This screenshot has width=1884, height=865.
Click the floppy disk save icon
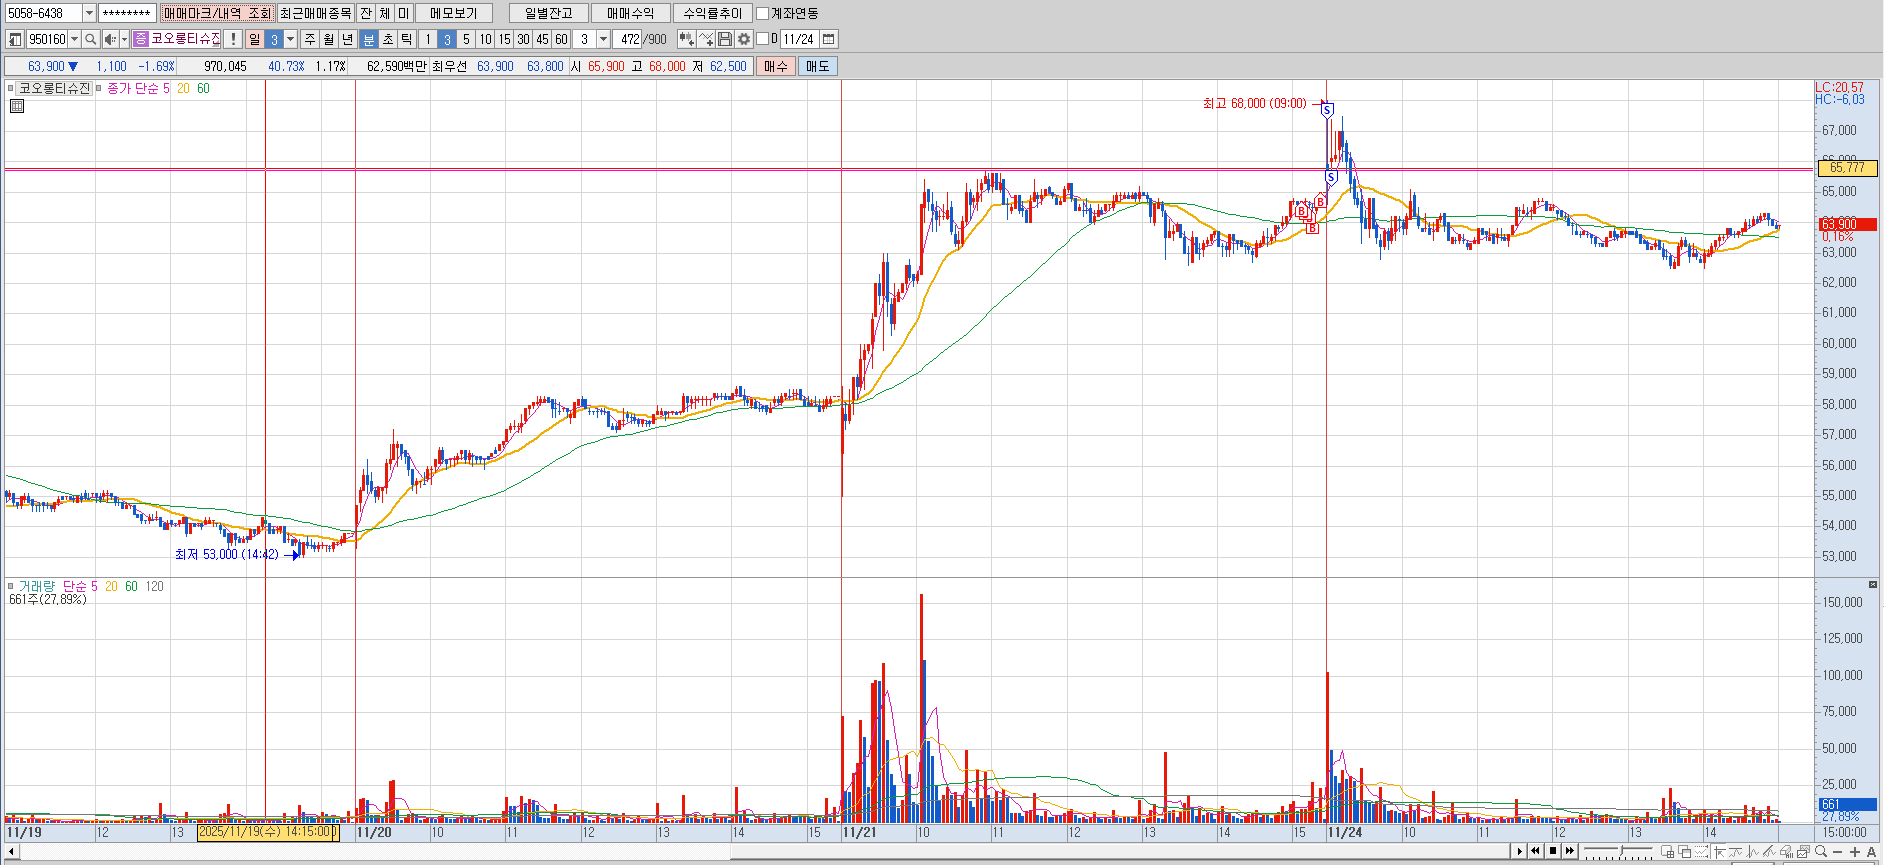coord(725,39)
